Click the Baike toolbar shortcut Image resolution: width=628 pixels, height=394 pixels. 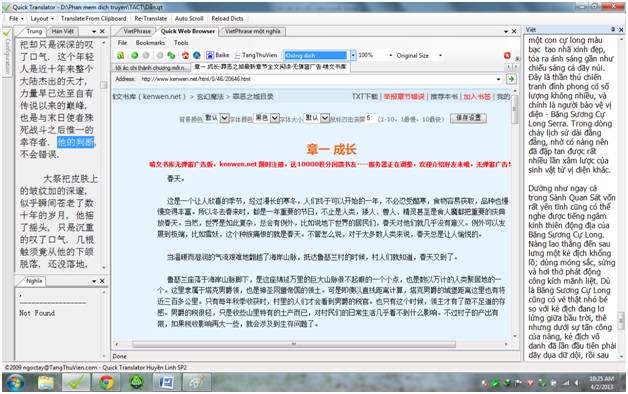point(218,55)
